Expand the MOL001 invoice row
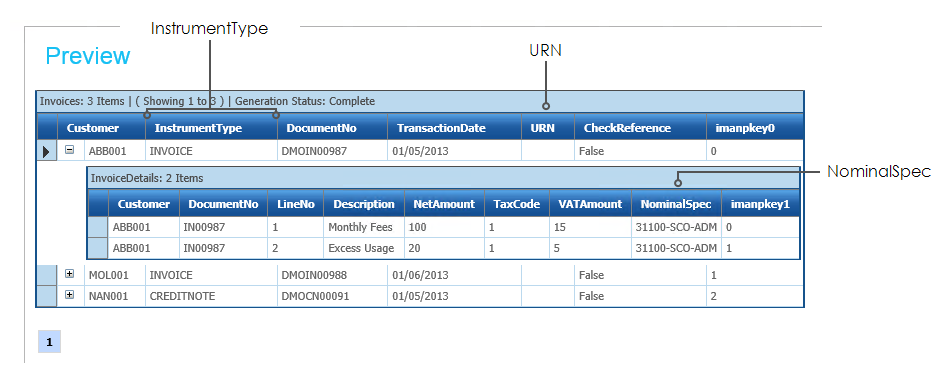This screenshot has width=950, height=373. point(70,274)
